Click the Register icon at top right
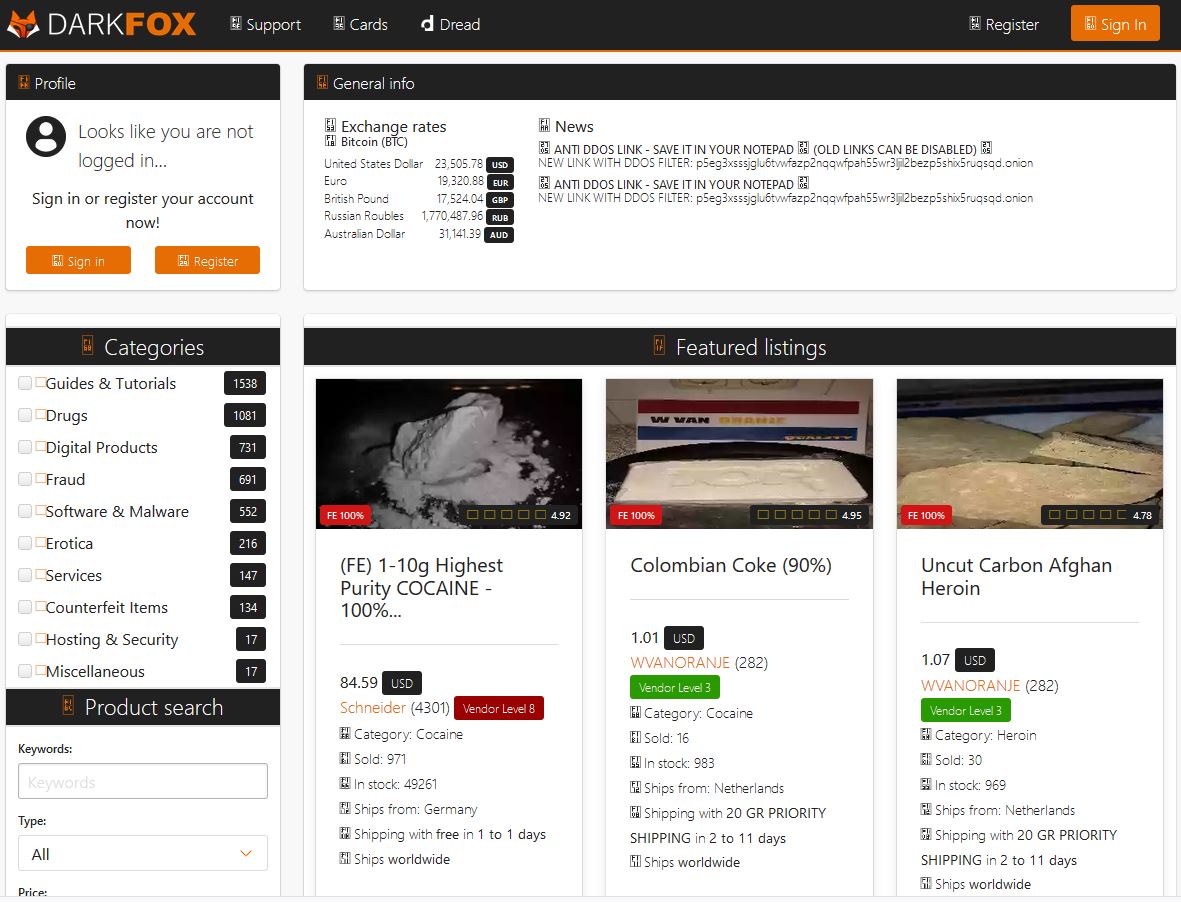The width and height of the screenshot is (1181, 902). 973,24
